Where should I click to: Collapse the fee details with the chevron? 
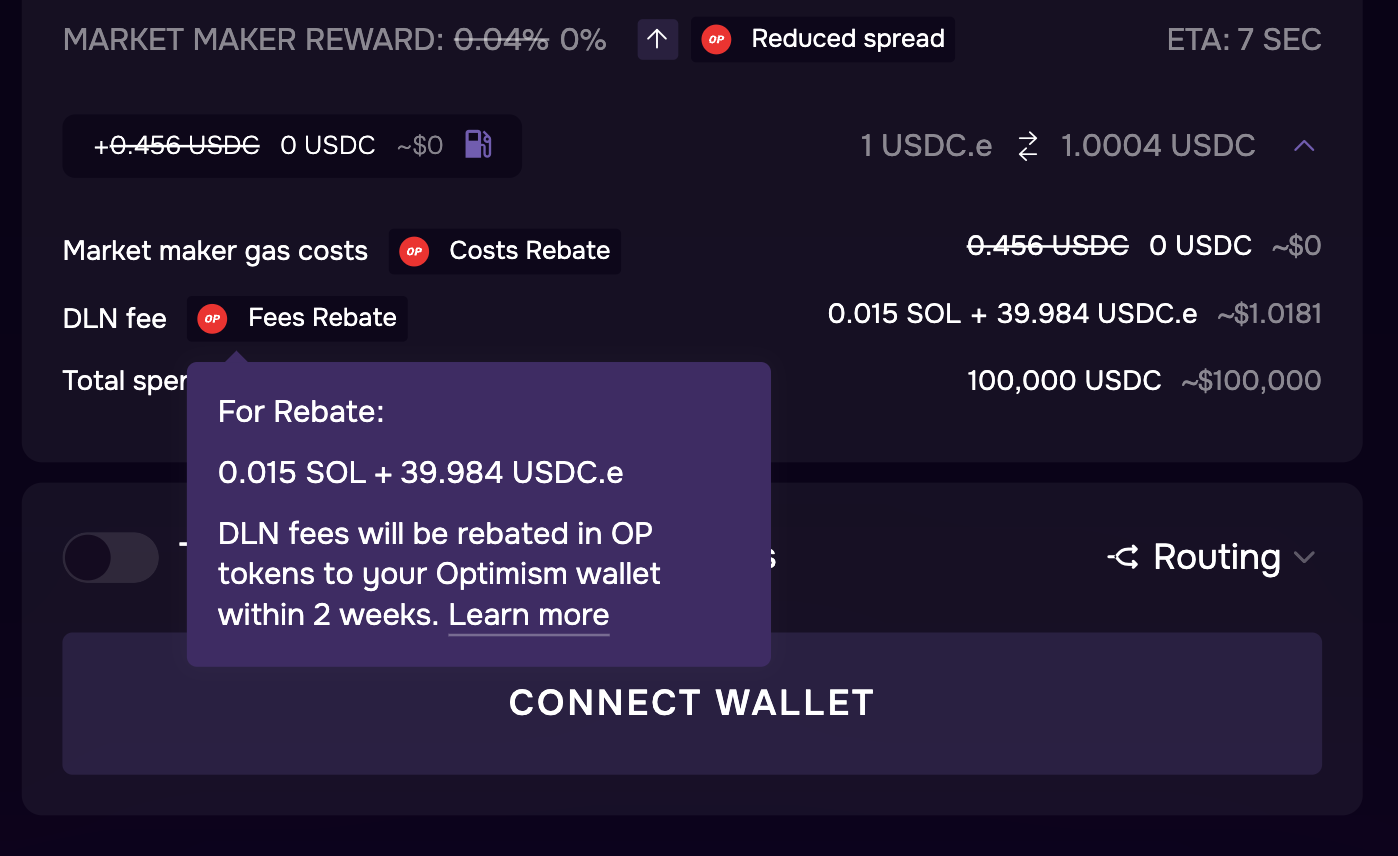1303,146
